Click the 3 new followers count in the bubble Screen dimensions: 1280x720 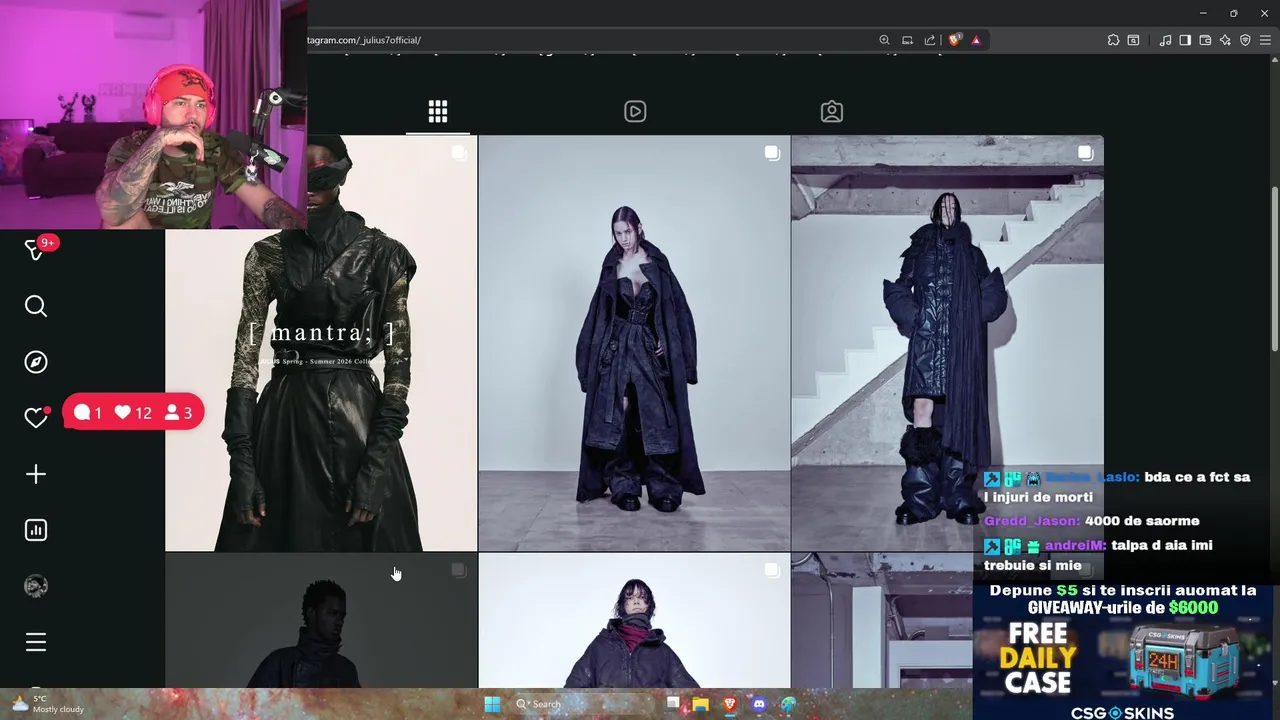tap(178, 412)
